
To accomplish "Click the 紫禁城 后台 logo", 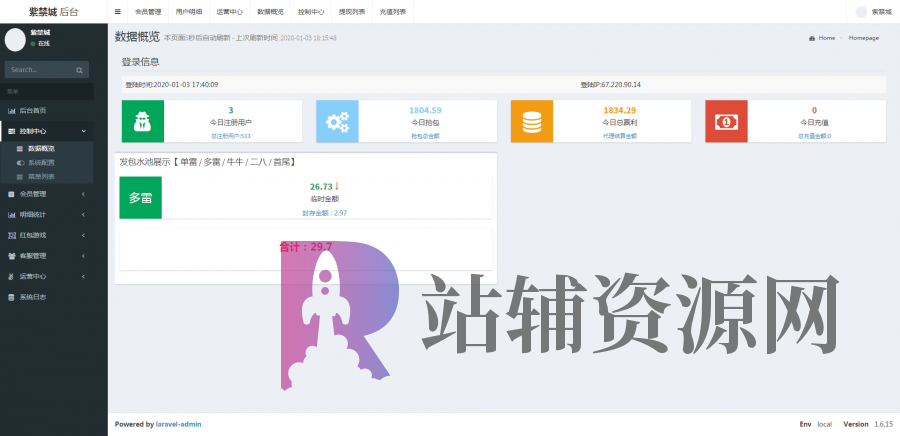I will point(53,11).
